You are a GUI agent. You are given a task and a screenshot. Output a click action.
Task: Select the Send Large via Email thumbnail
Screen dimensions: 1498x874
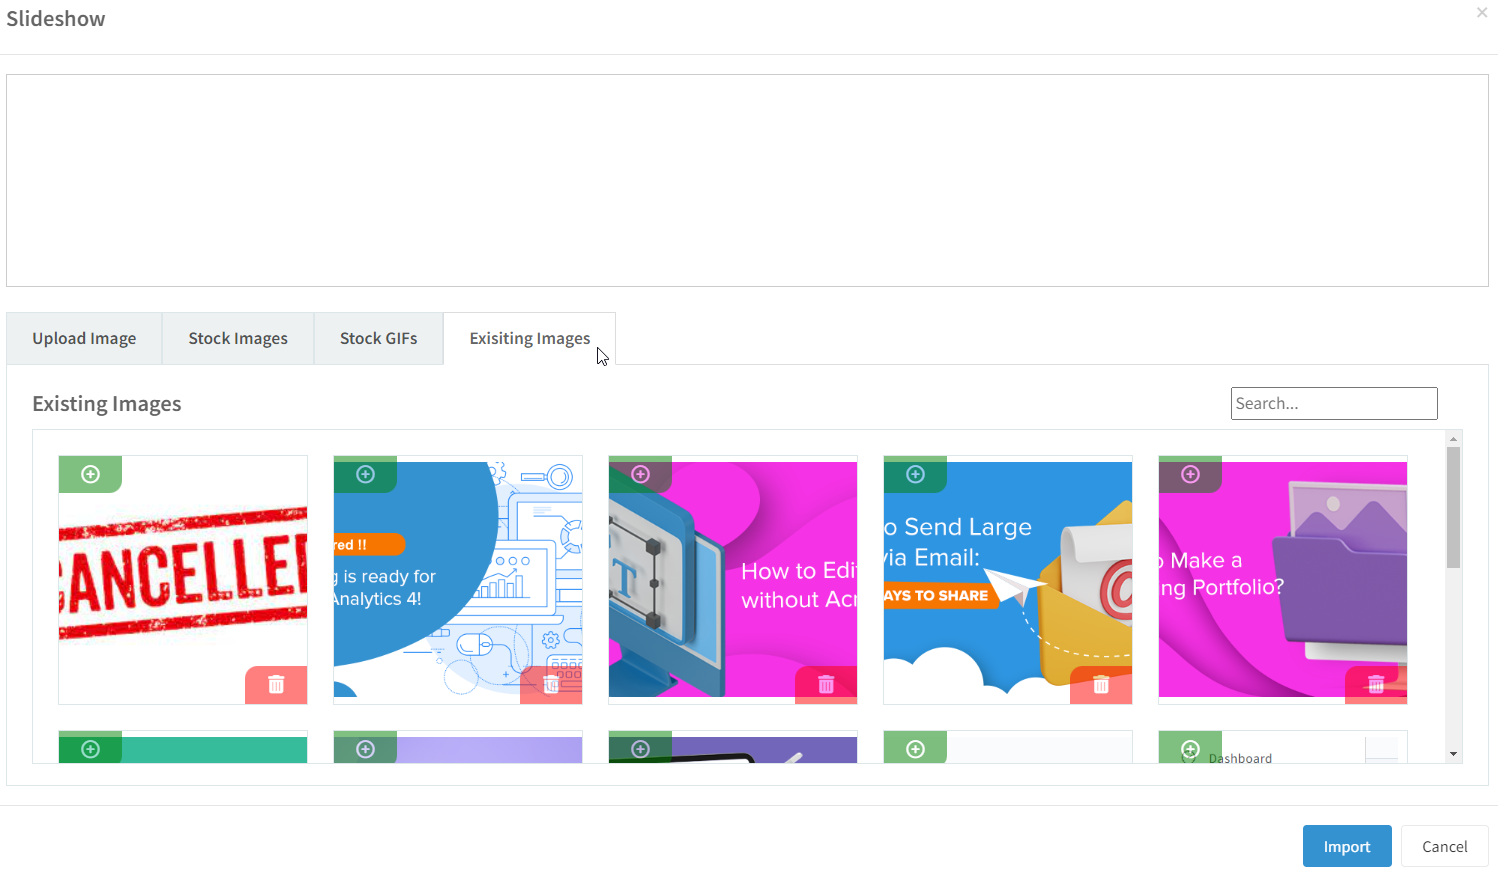1008,580
